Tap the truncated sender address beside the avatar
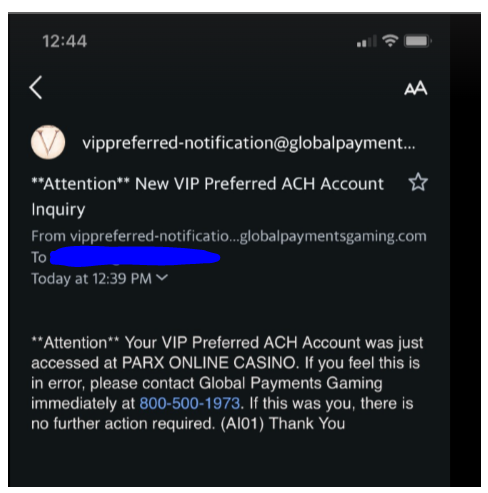 point(249,143)
